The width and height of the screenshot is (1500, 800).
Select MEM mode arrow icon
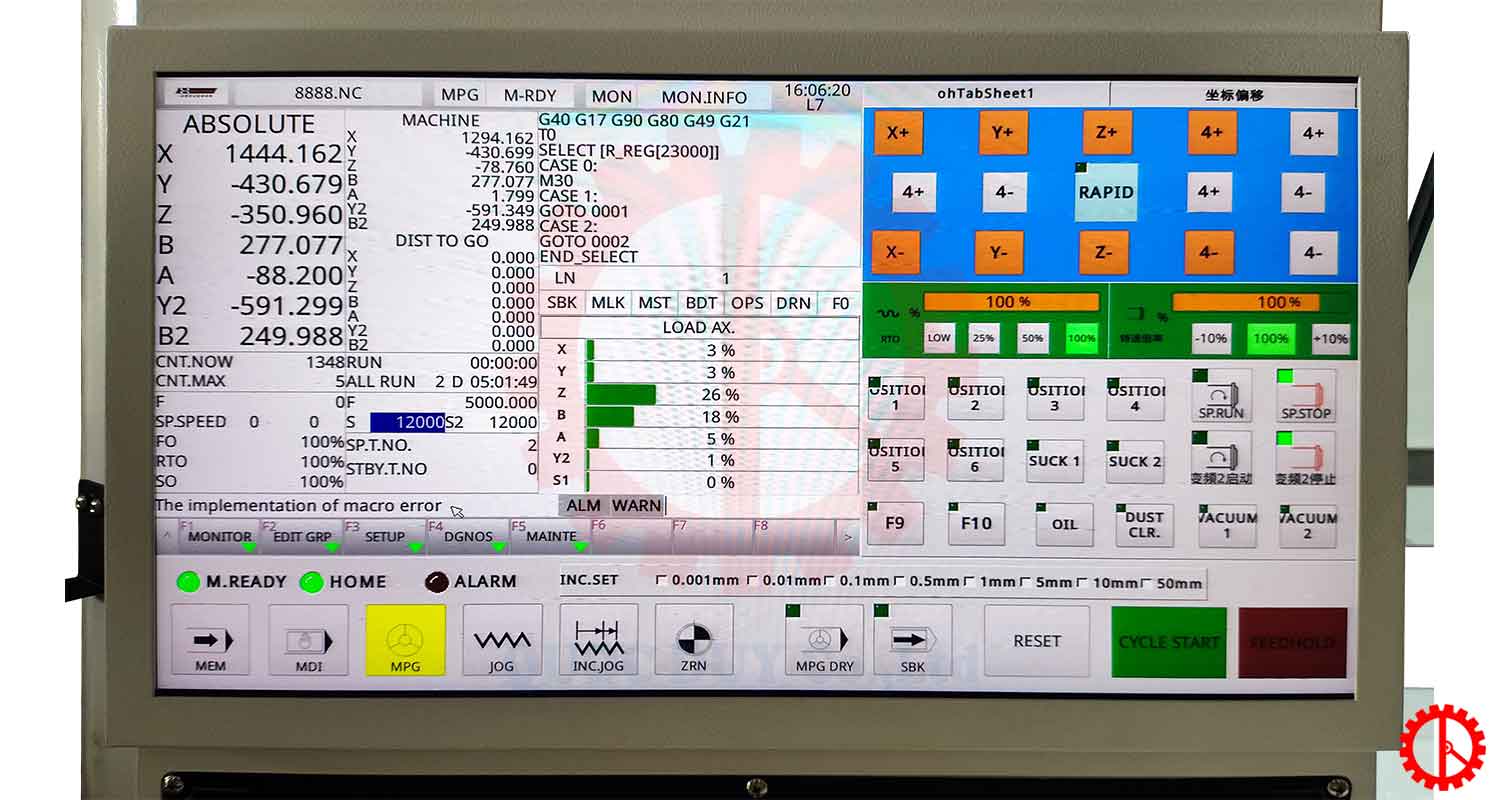tap(210, 640)
